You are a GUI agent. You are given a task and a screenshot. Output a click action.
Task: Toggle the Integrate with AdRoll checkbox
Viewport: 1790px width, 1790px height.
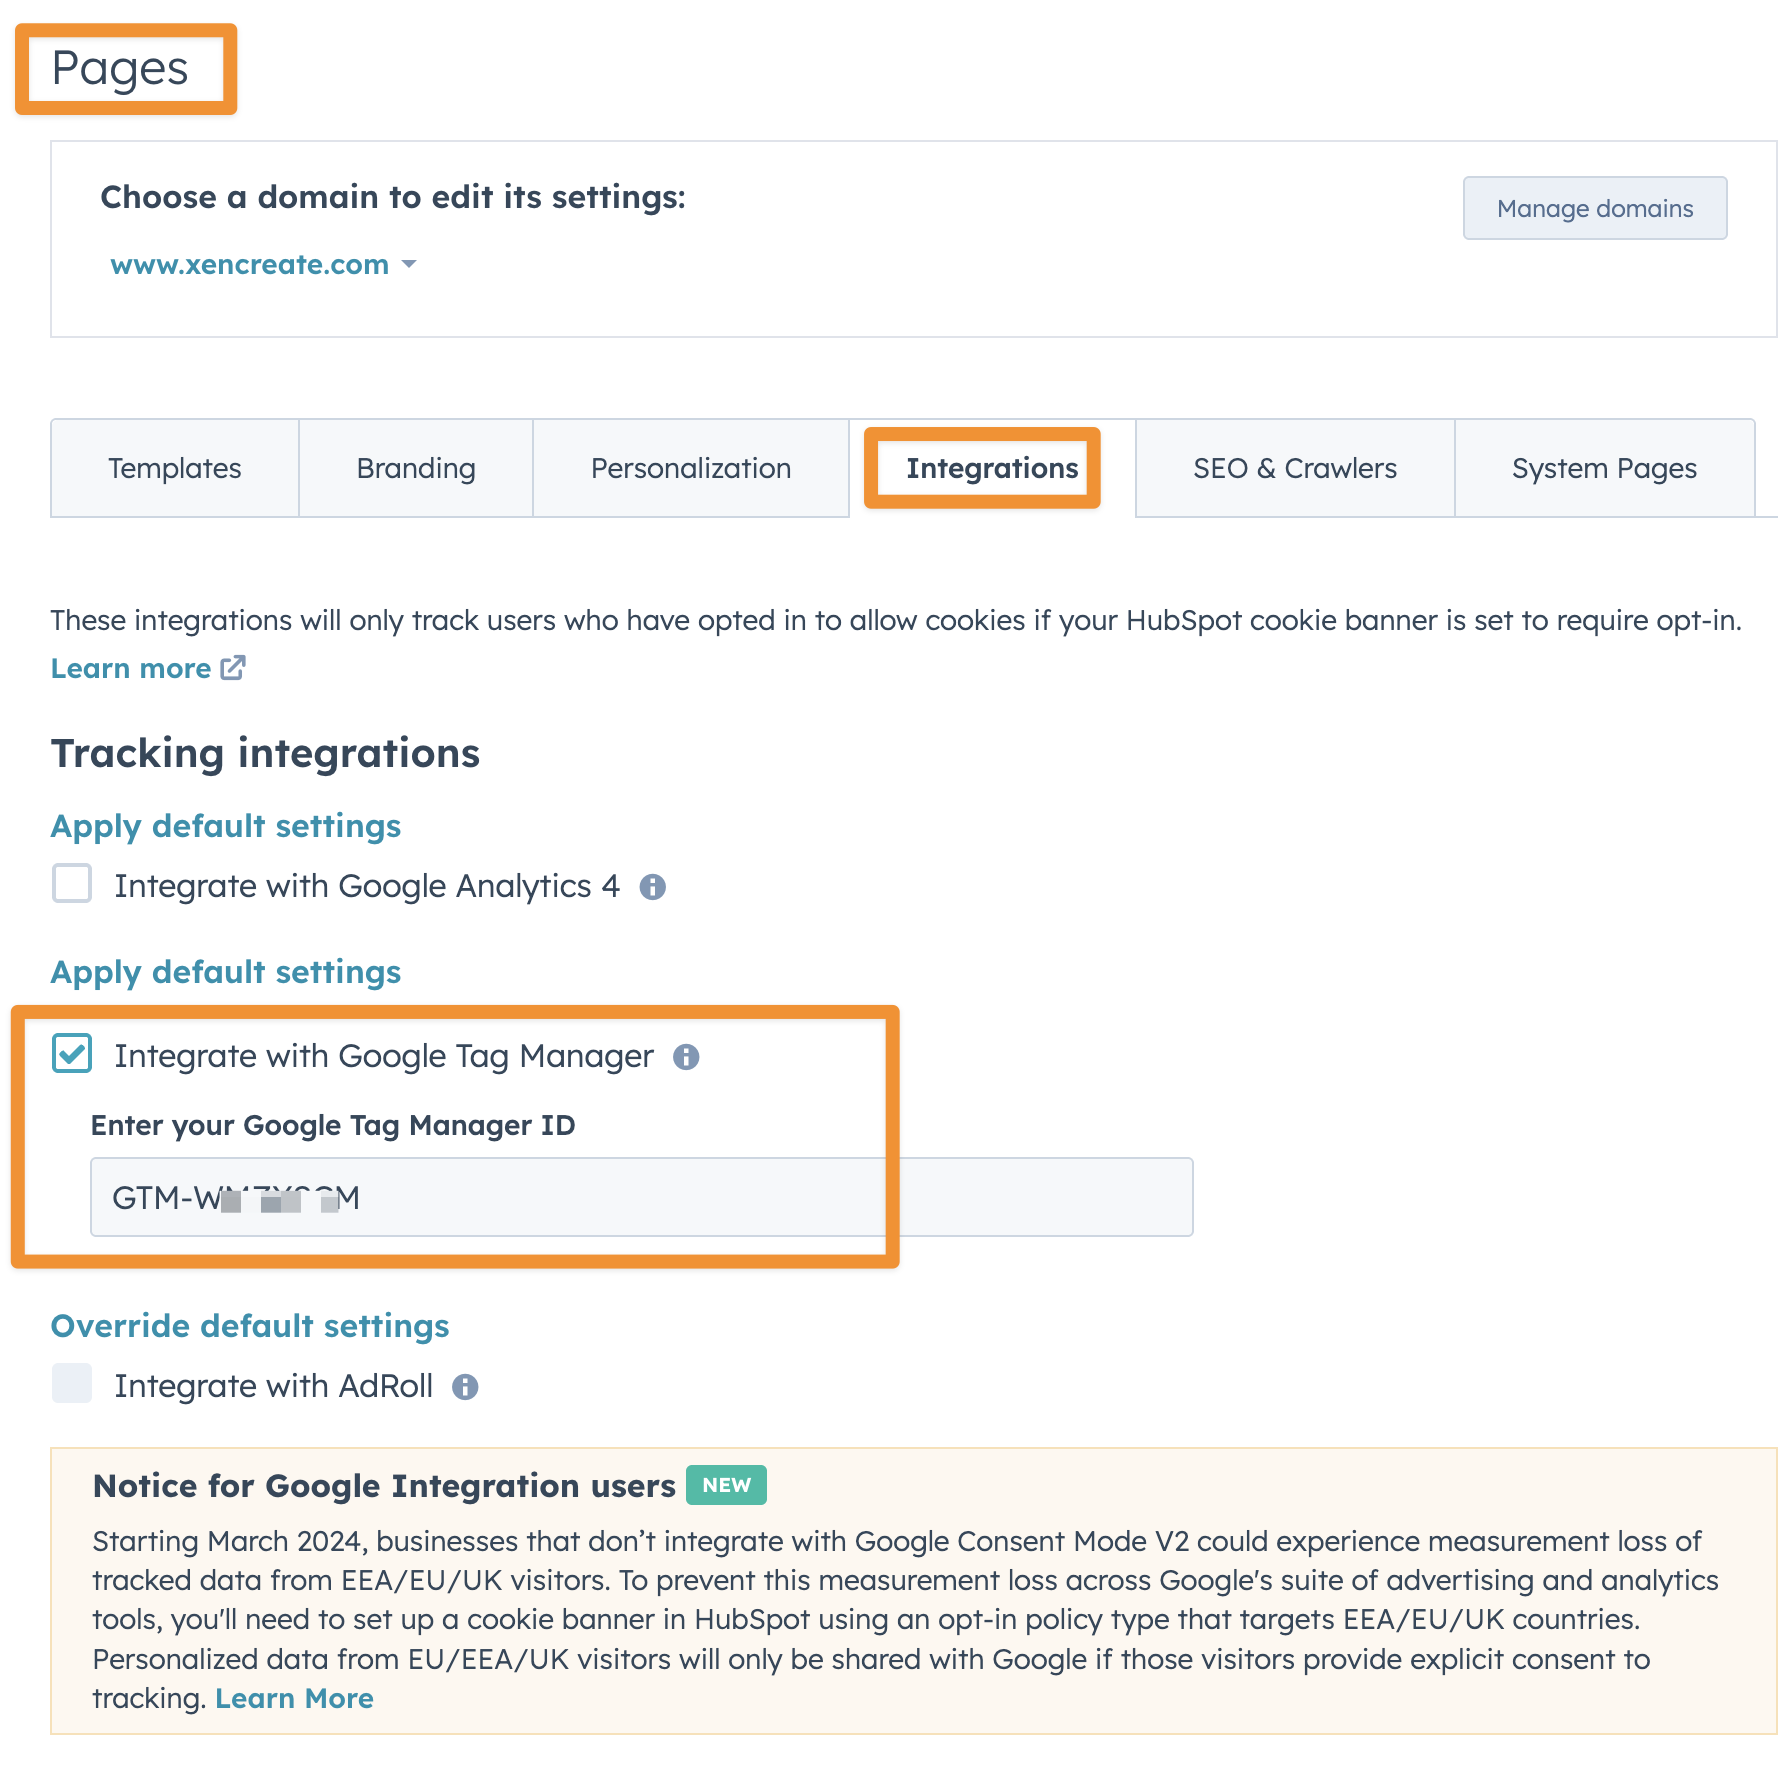point(72,1384)
